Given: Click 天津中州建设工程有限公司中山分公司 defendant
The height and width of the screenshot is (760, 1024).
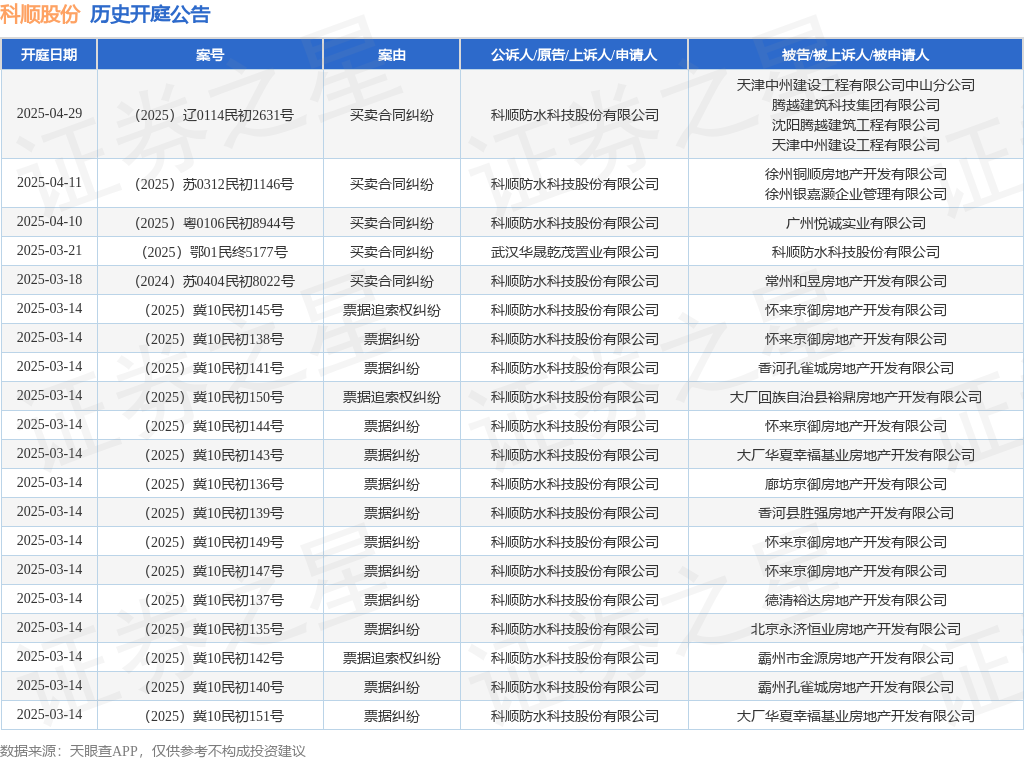Looking at the screenshot, I should click(856, 85).
